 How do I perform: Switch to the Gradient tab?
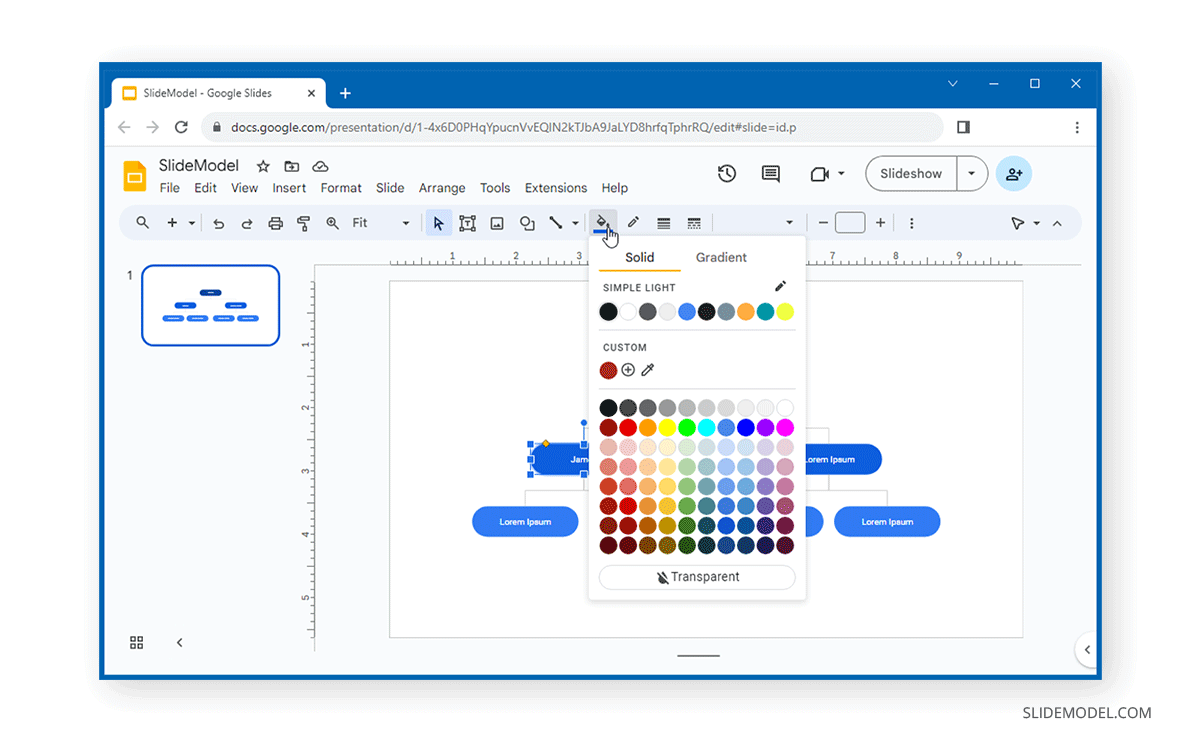[x=721, y=257]
